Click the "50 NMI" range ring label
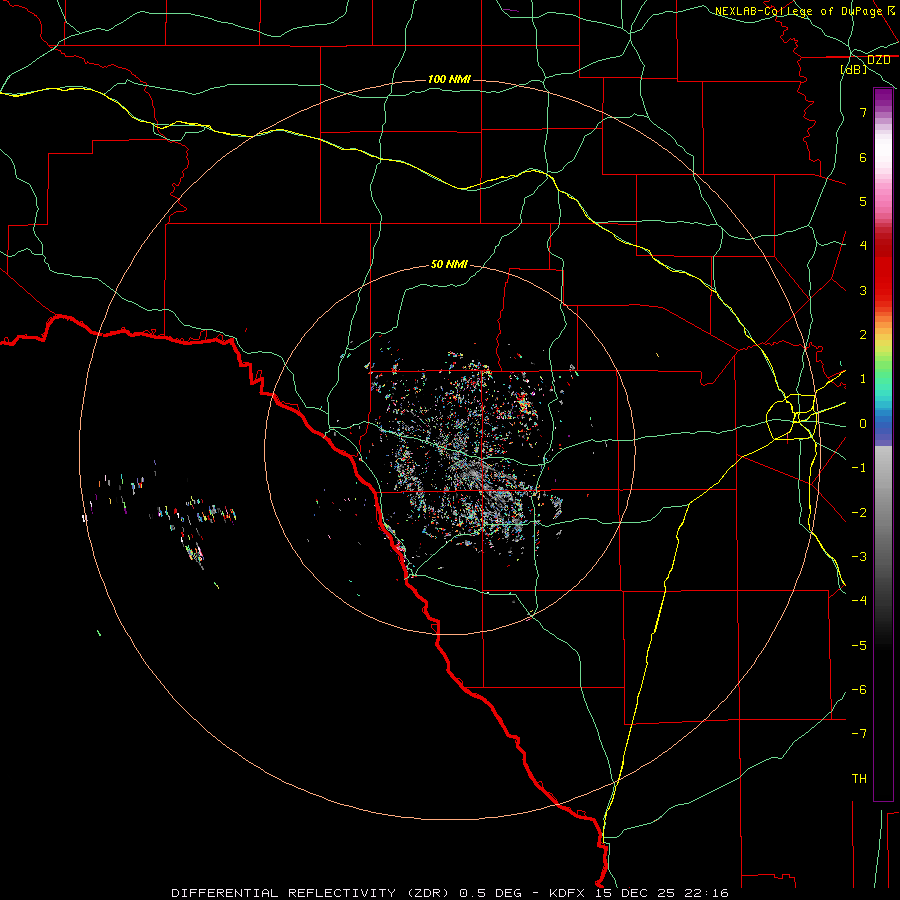The height and width of the screenshot is (900, 900). coord(449,264)
